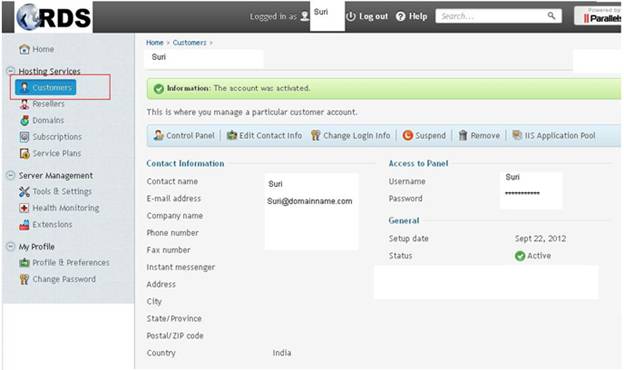
Task: Click the IIS Application Pool icon
Action: tap(517, 135)
